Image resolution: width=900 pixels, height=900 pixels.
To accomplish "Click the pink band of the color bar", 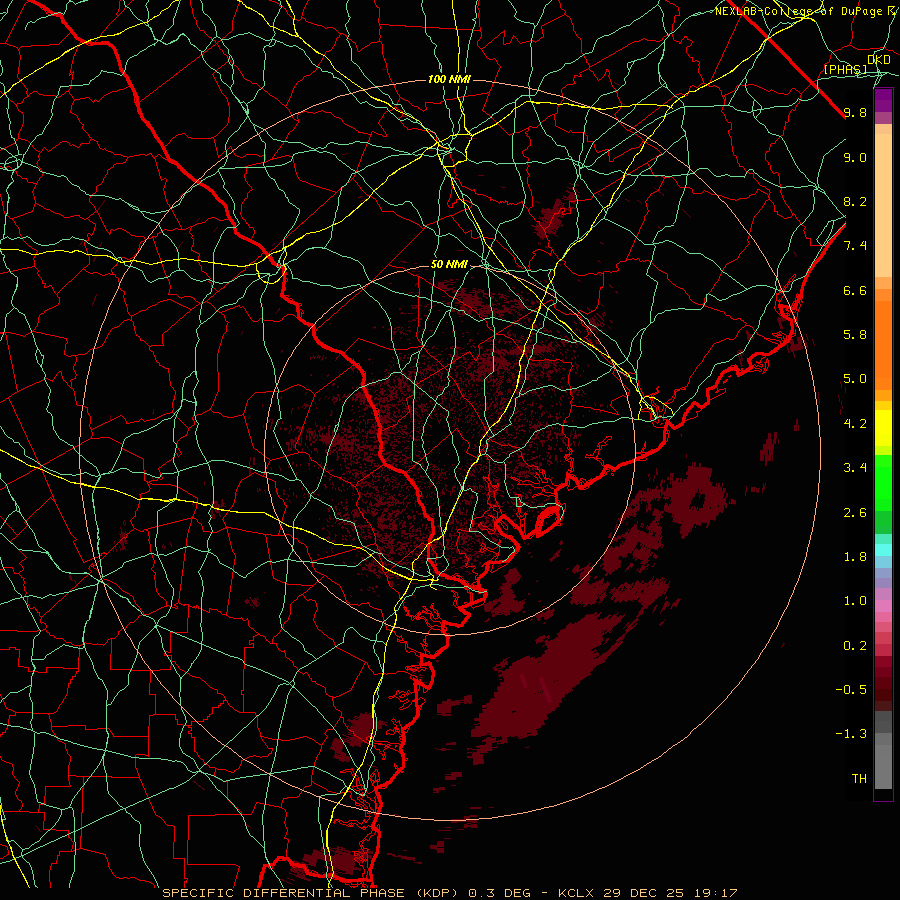I will tap(883, 606).
